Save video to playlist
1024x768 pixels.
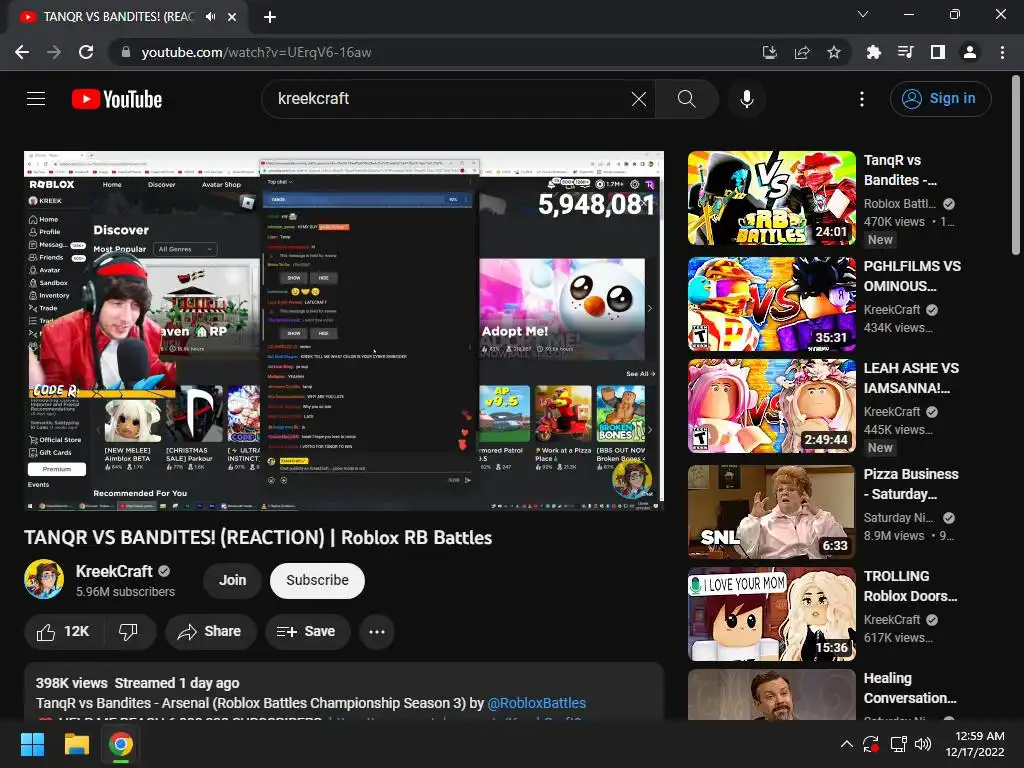coord(307,632)
